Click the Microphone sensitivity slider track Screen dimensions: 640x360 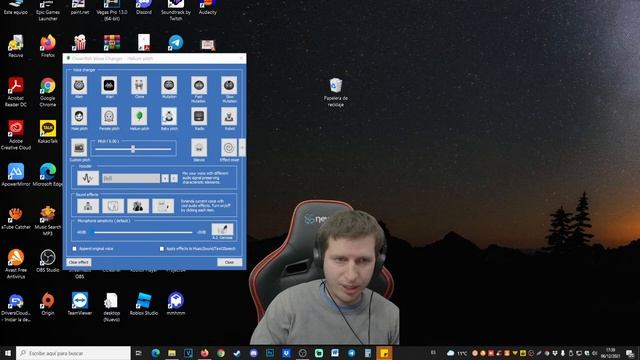[143, 232]
